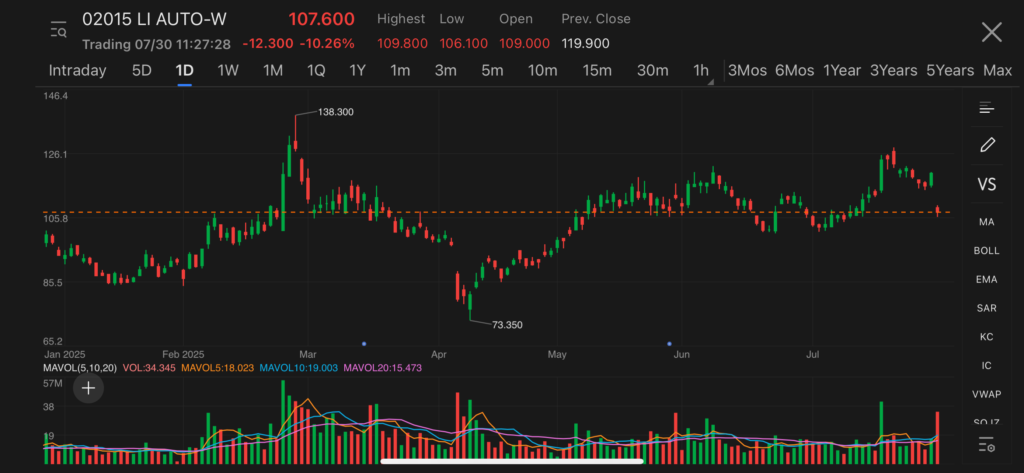Set range to 6Mos

click(795, 71)
